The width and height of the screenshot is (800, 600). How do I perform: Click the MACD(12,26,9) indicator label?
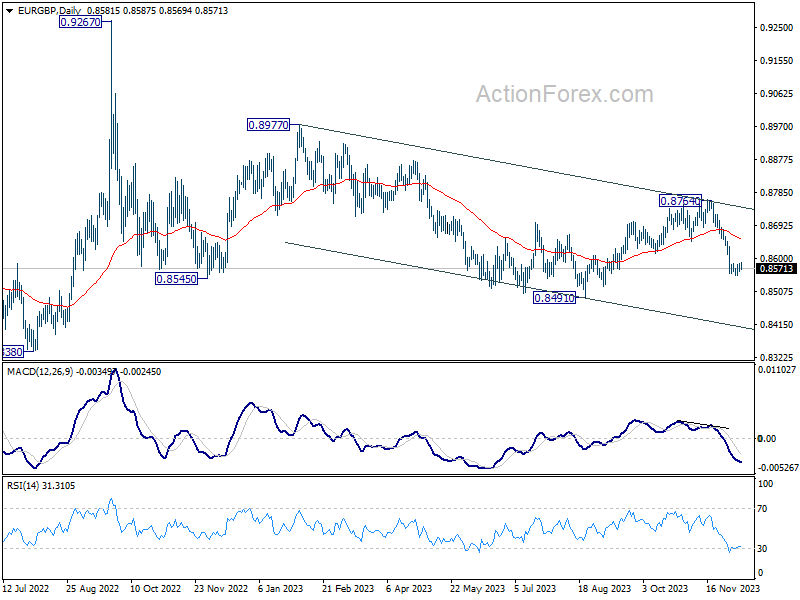pyautogui.click(x=41, y=372)
